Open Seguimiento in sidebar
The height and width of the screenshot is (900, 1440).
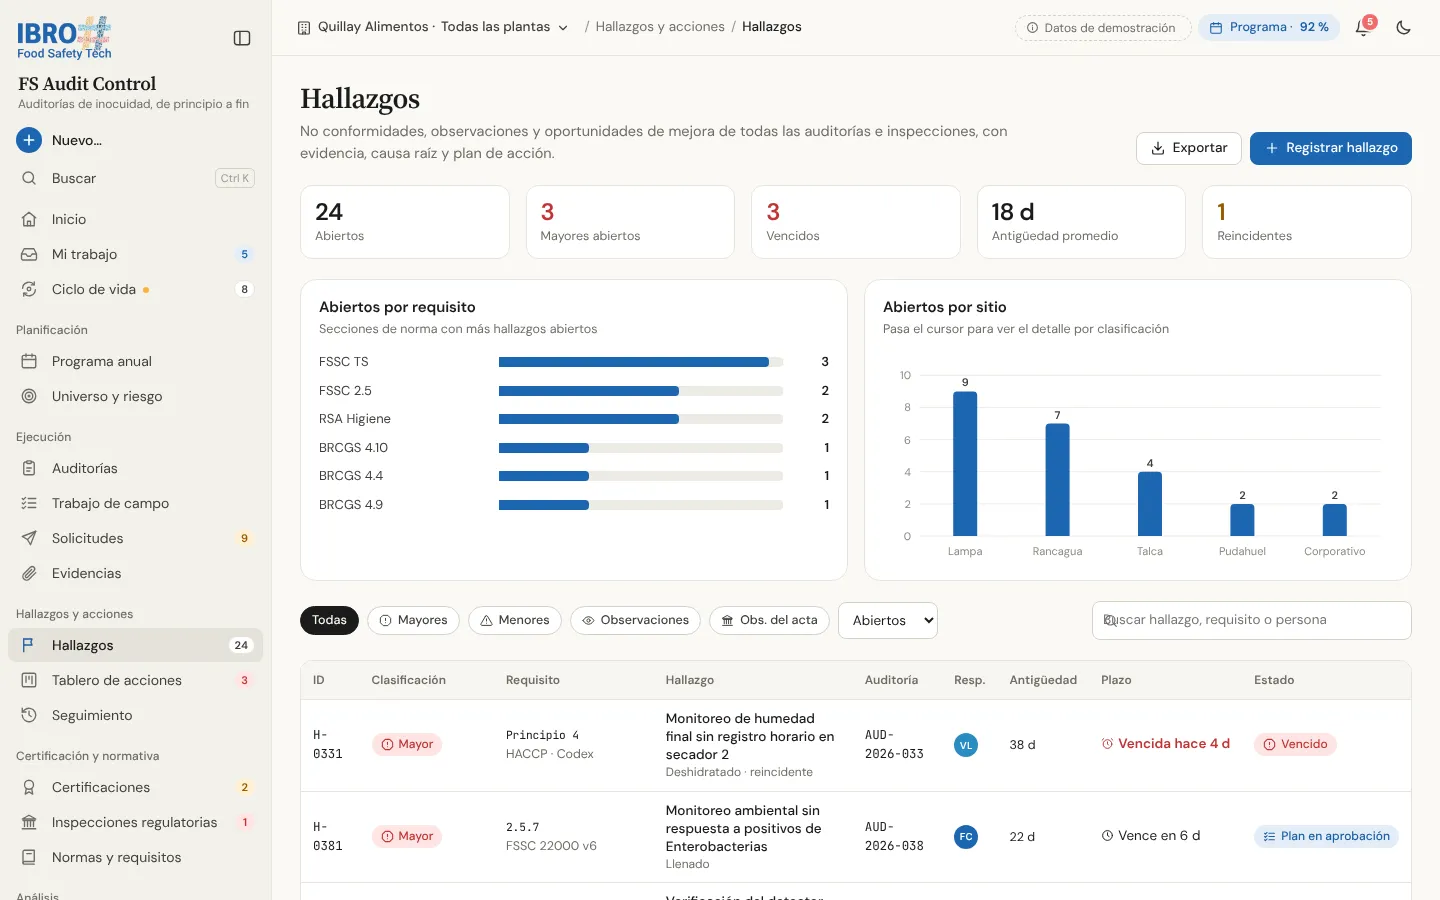click(x=135, y=715)
